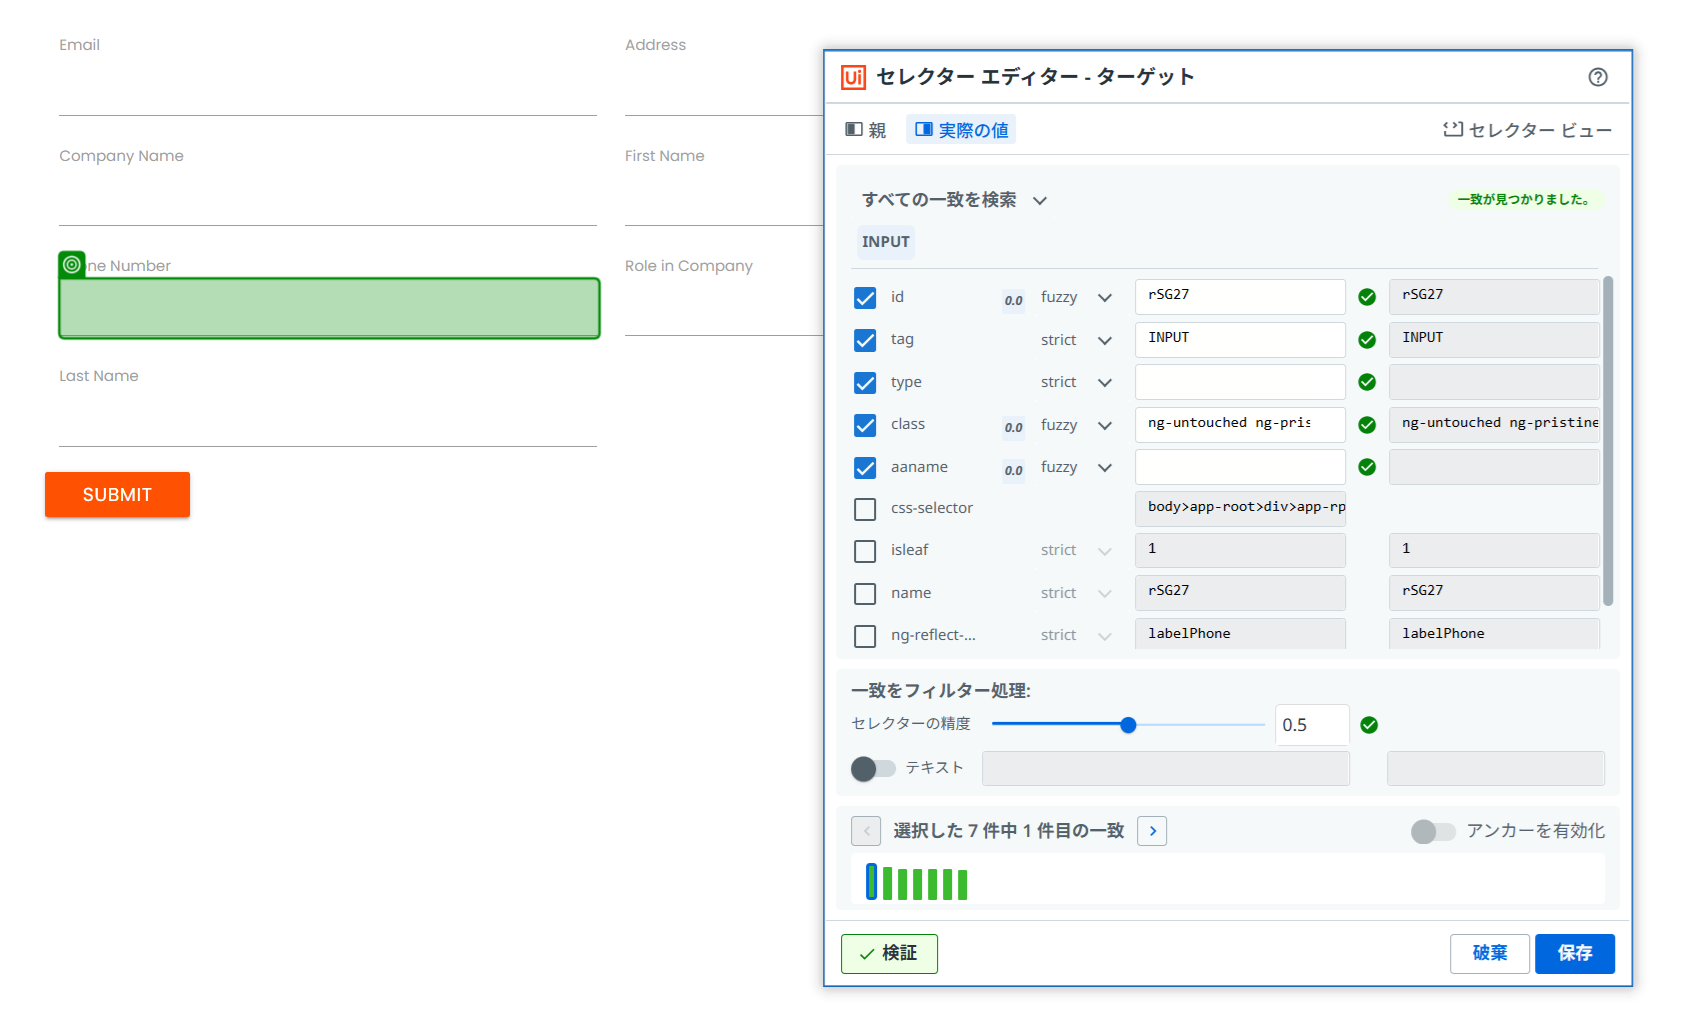Click the empty aaname value field

coord(1240,467)
